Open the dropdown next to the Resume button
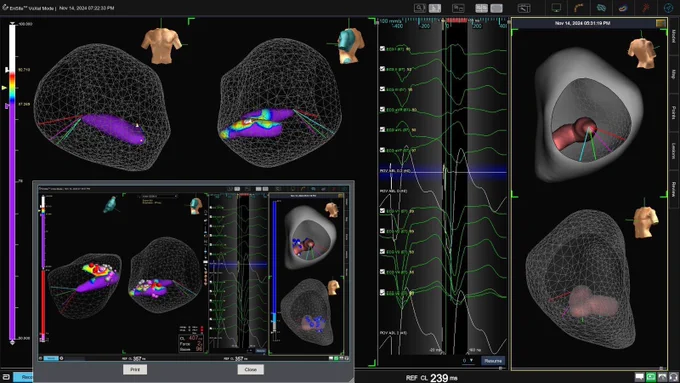The height and width of the screenshot is (383, 680). point(468,360)
